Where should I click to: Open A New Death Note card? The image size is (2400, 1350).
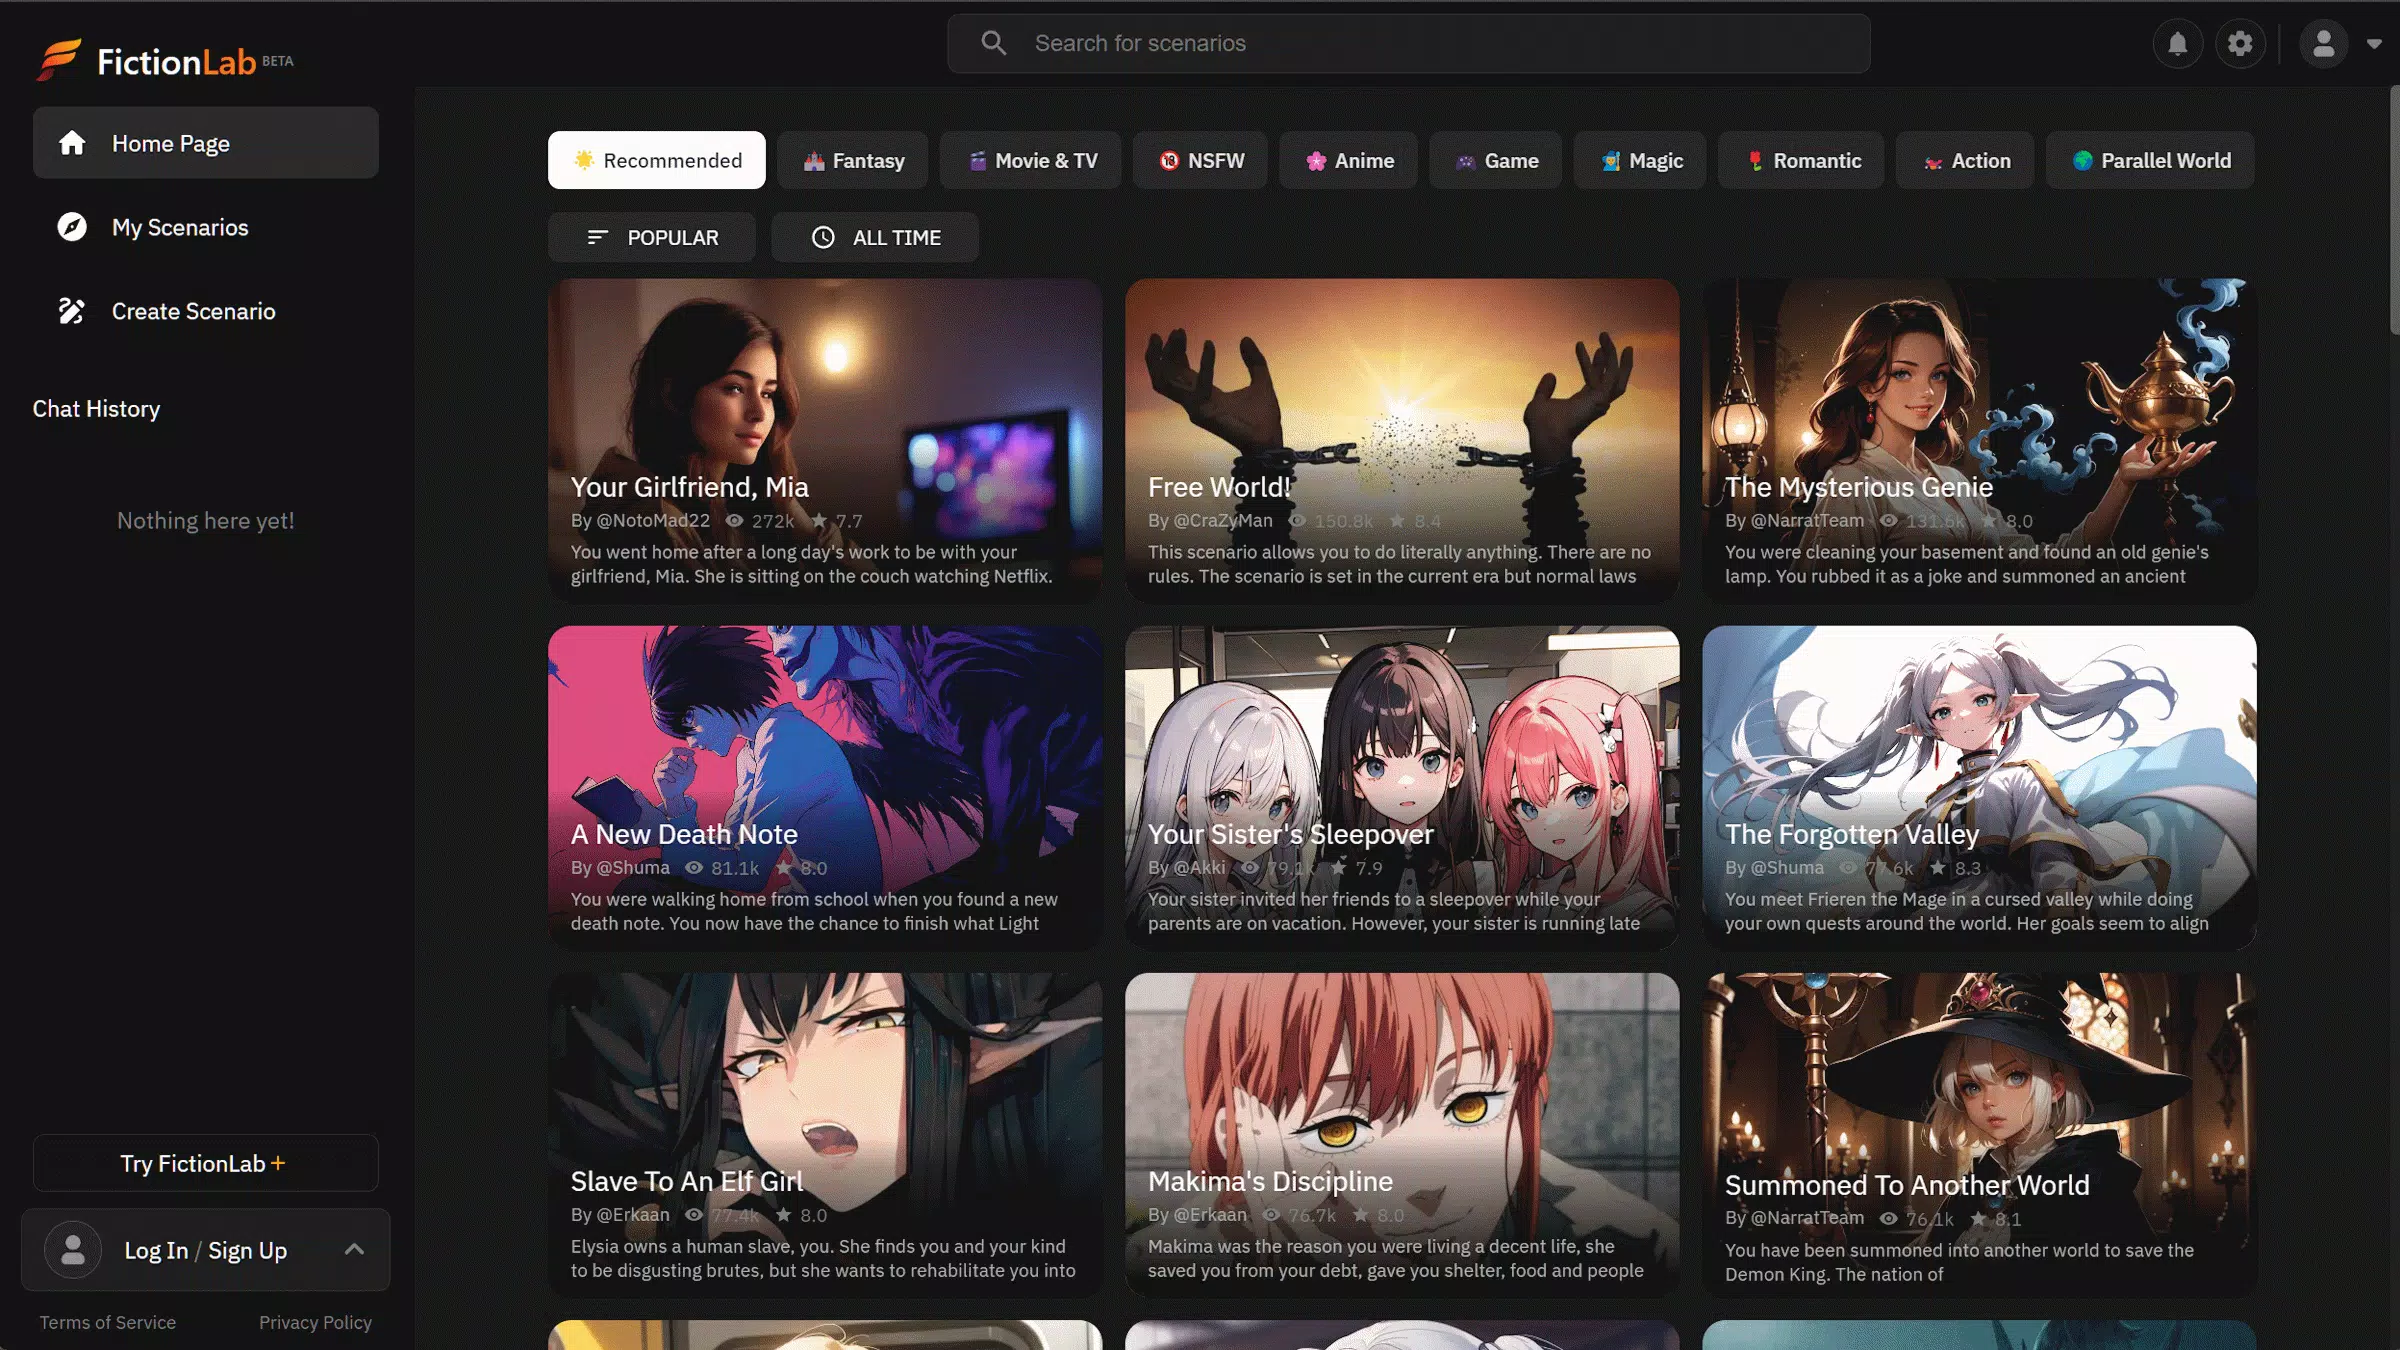tap(825, 787)
